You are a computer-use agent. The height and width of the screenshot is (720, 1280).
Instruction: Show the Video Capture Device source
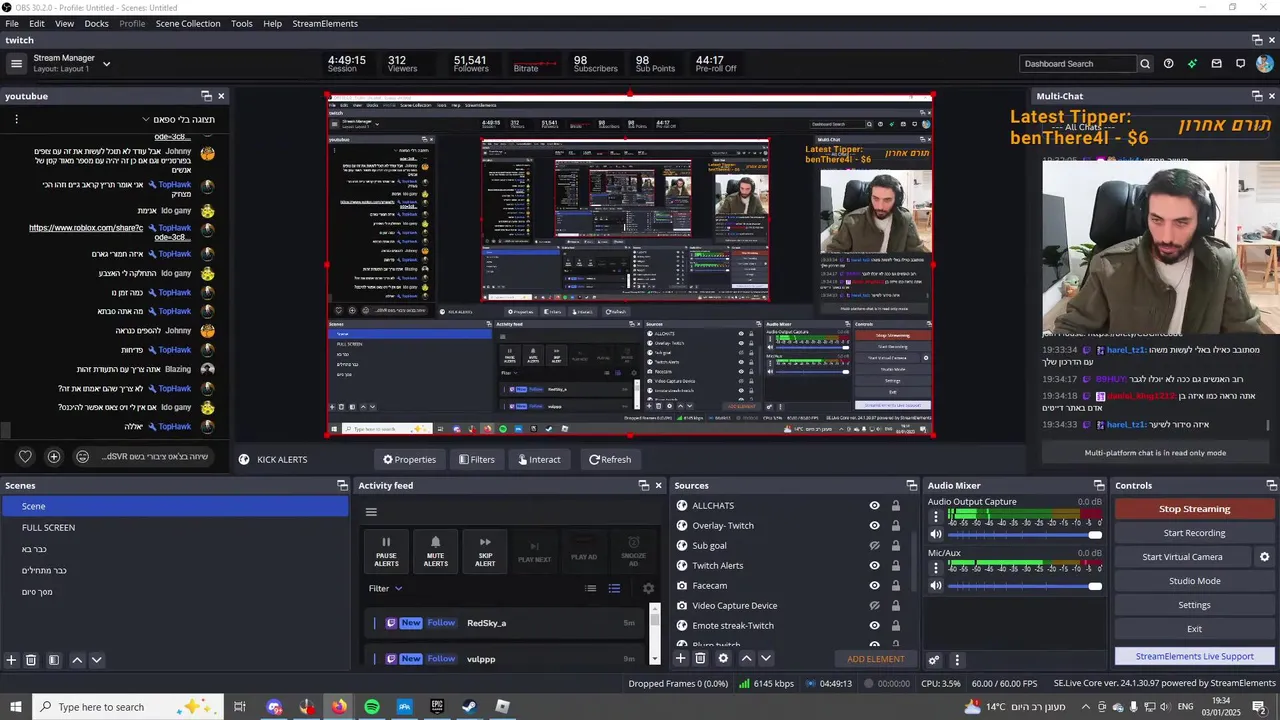coord(875,606)
